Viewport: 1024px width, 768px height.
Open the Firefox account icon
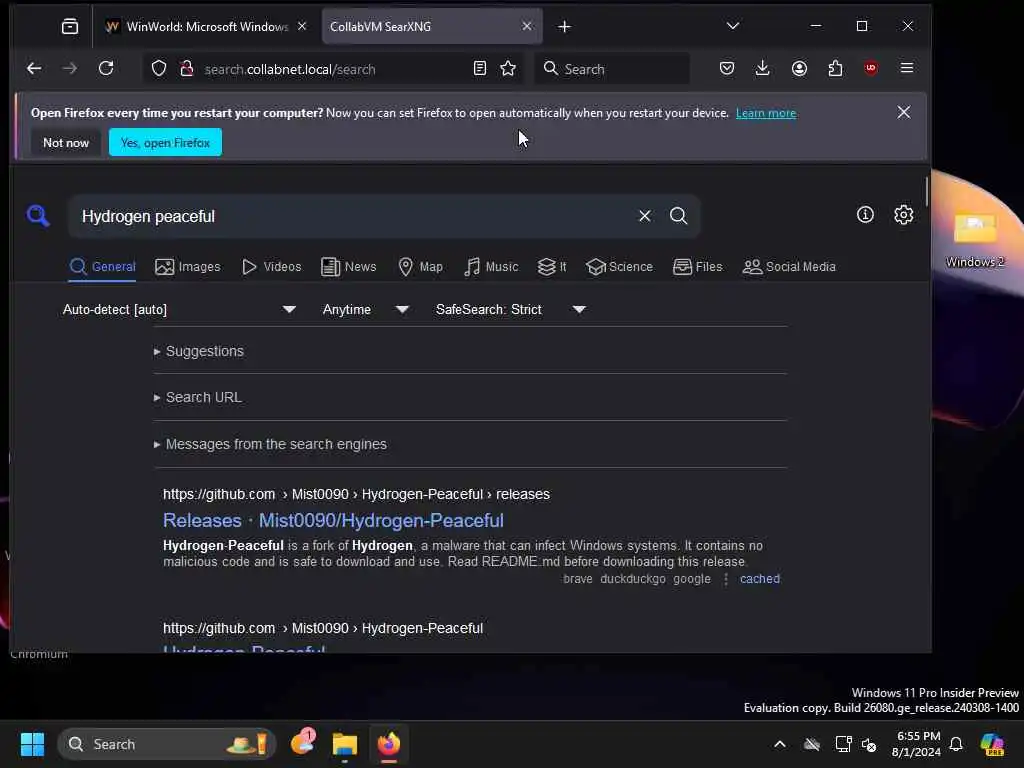coord(799,69)
